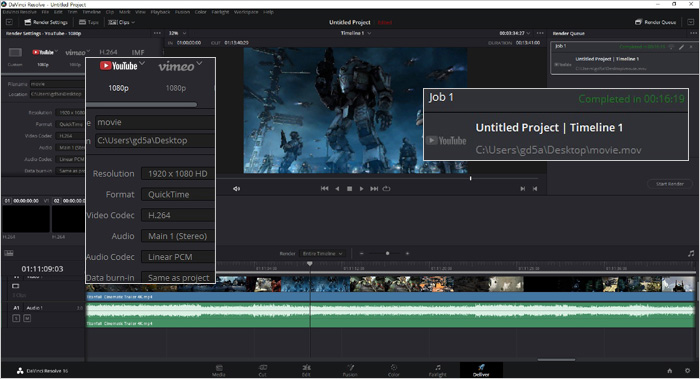The image size is (700, 379).
Task: Select the H.264 render preset
Action: 108,52
